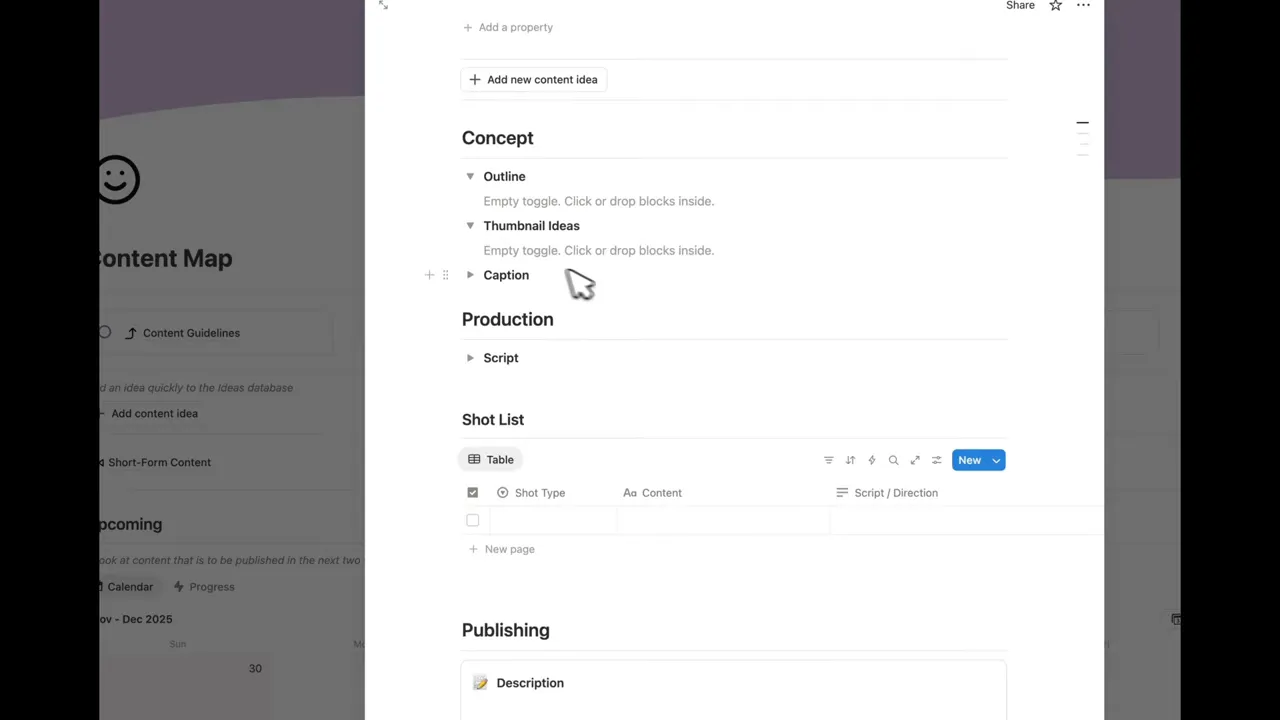Search within the Shot List database
1280x720 pixels.
893,460
